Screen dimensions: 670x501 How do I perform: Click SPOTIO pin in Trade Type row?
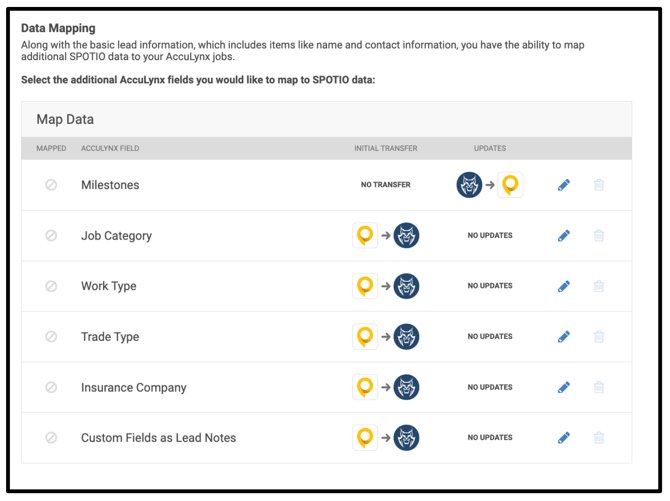coord(365,337)
